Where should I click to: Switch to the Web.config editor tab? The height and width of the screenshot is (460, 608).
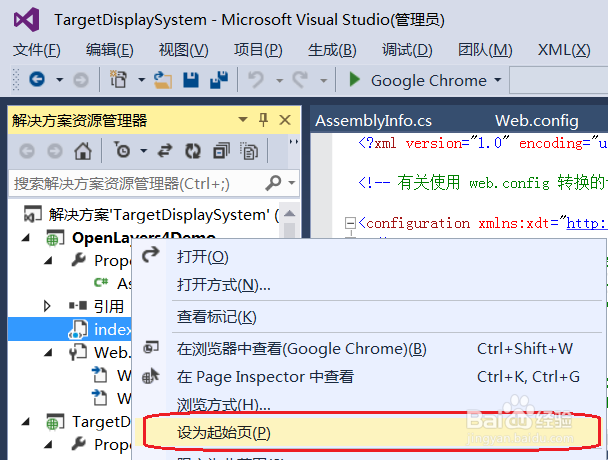click(537, 121)
